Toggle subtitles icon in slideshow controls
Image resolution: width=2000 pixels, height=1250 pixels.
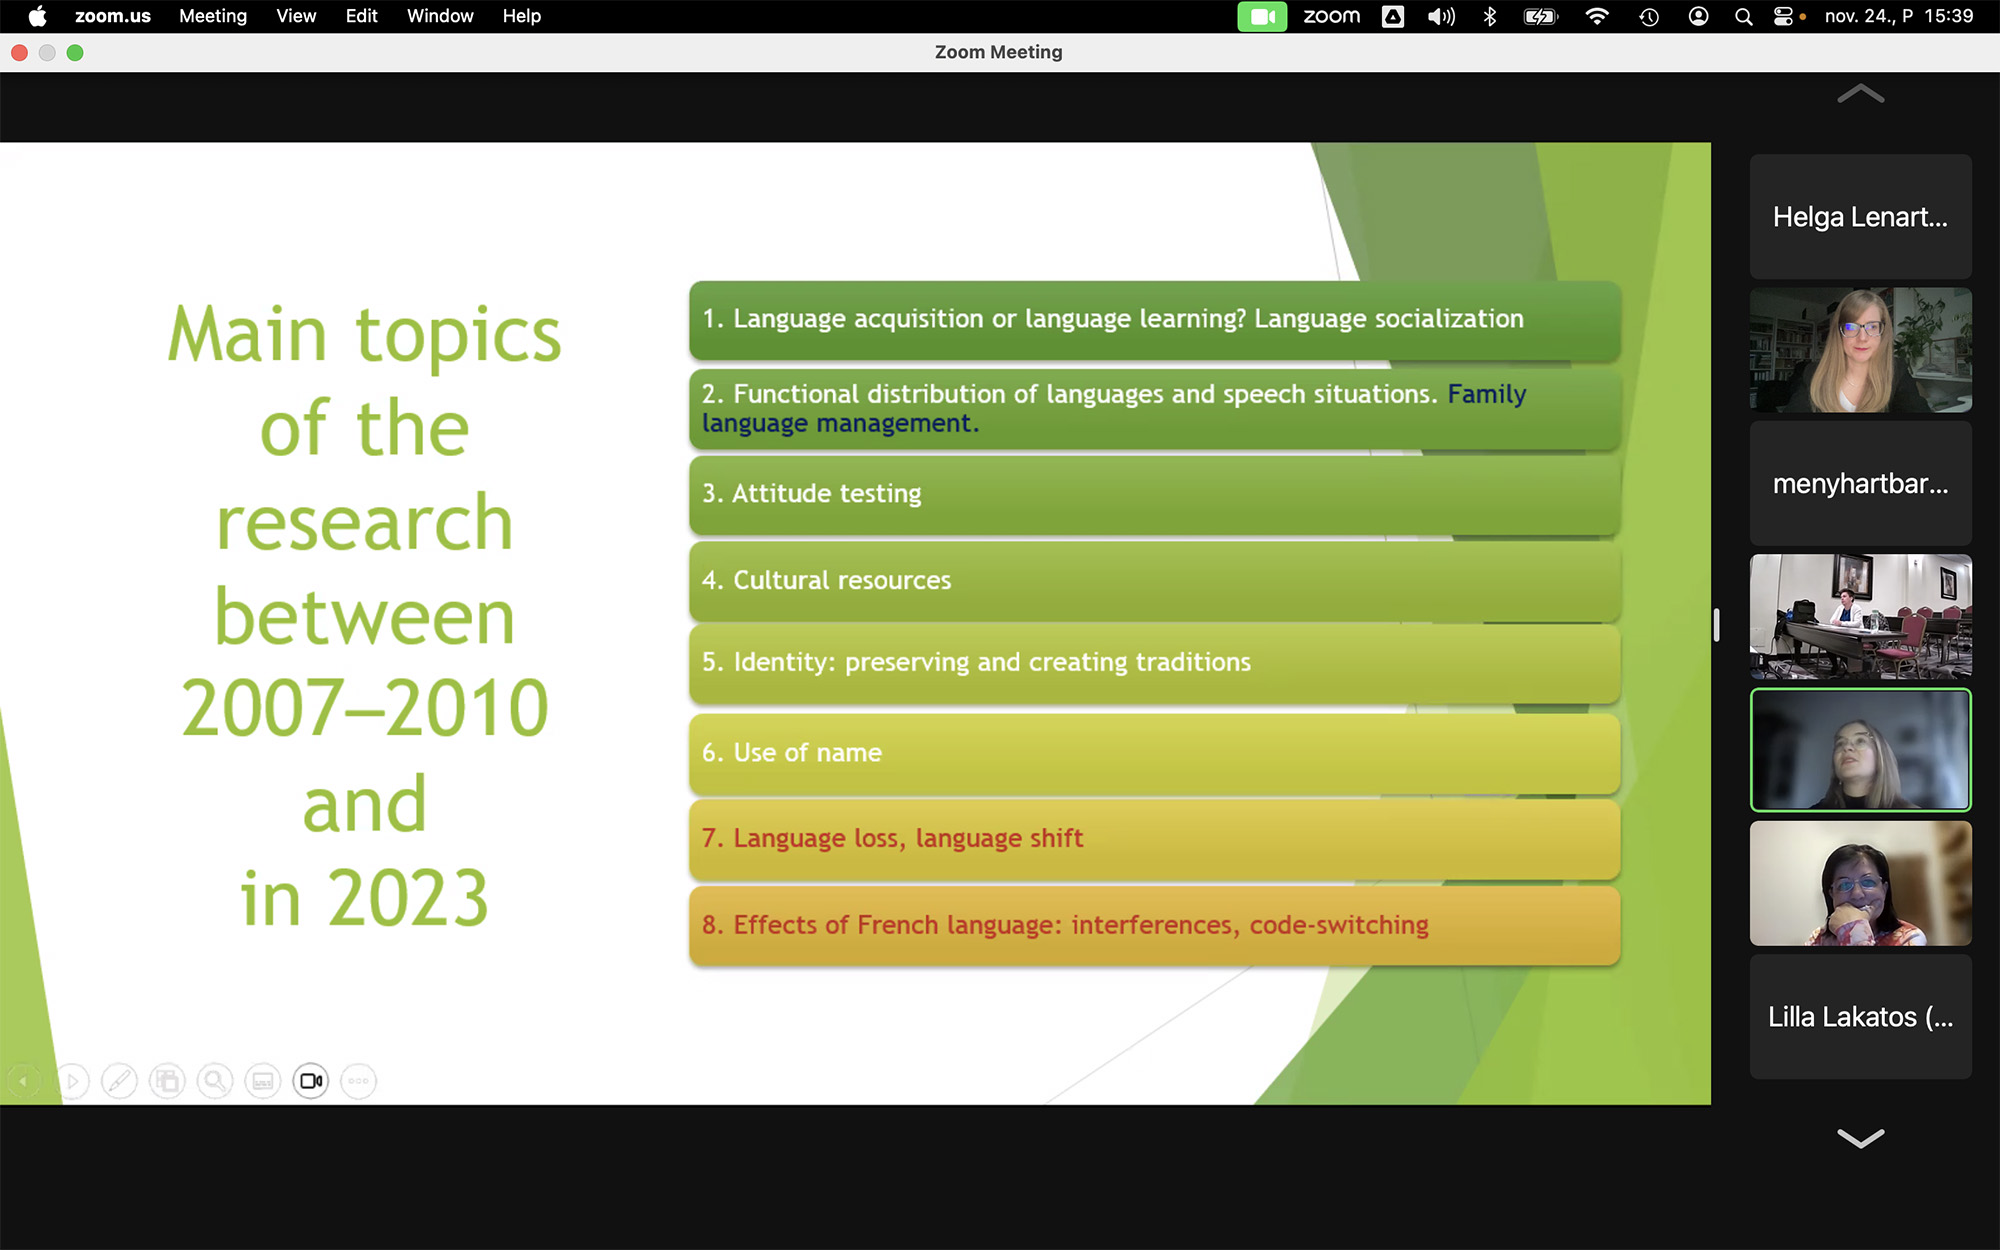click(263, 1081)
